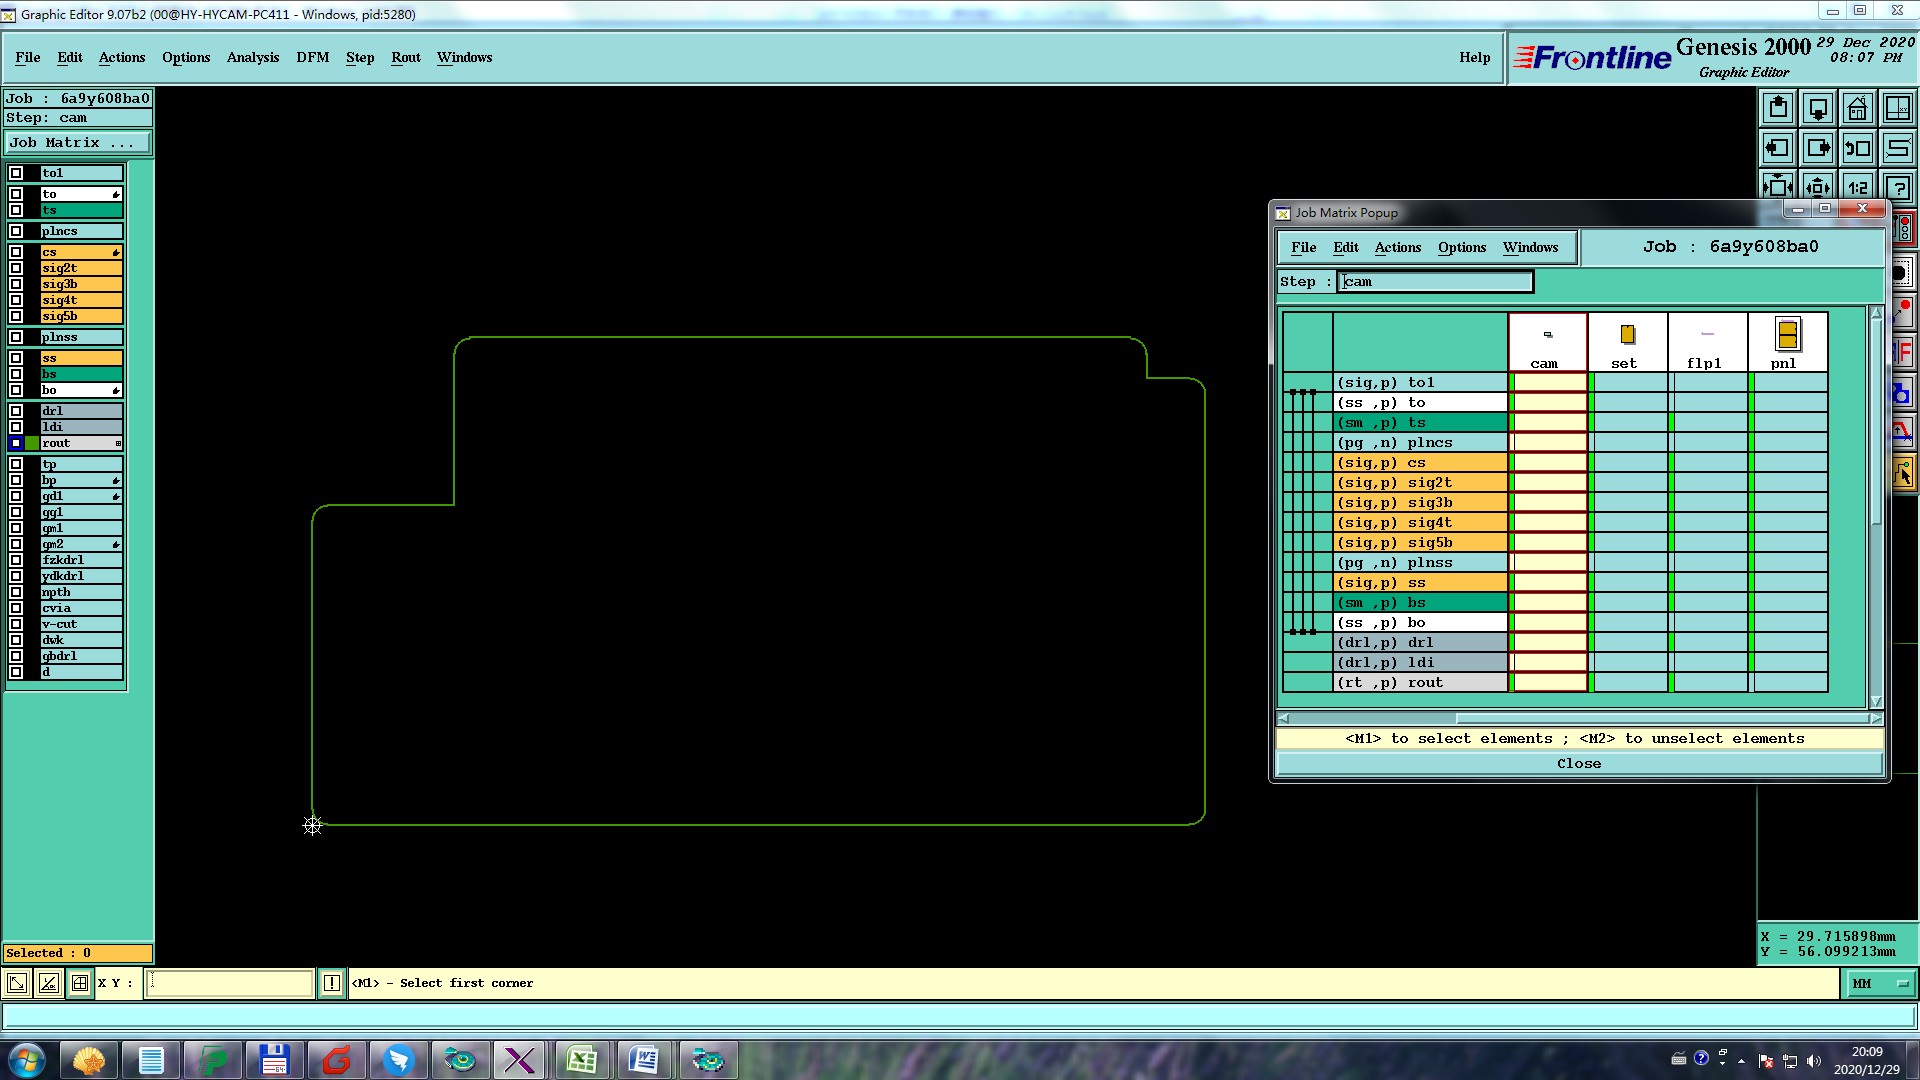
Task: Toggle display checkbox of rout layer
Action: coord(16,443)
